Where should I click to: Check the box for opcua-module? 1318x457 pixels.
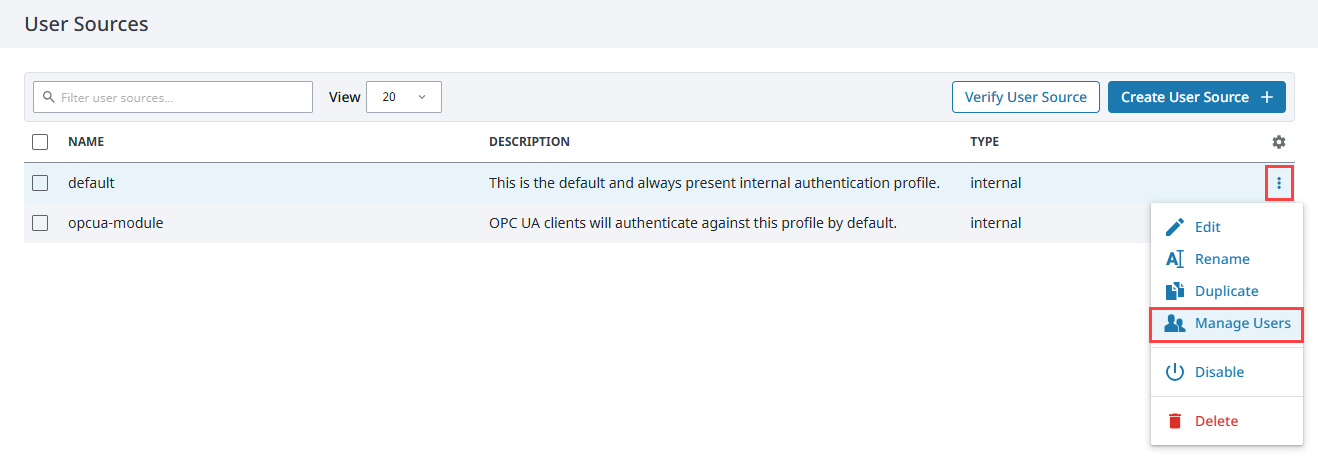[40, 223]
